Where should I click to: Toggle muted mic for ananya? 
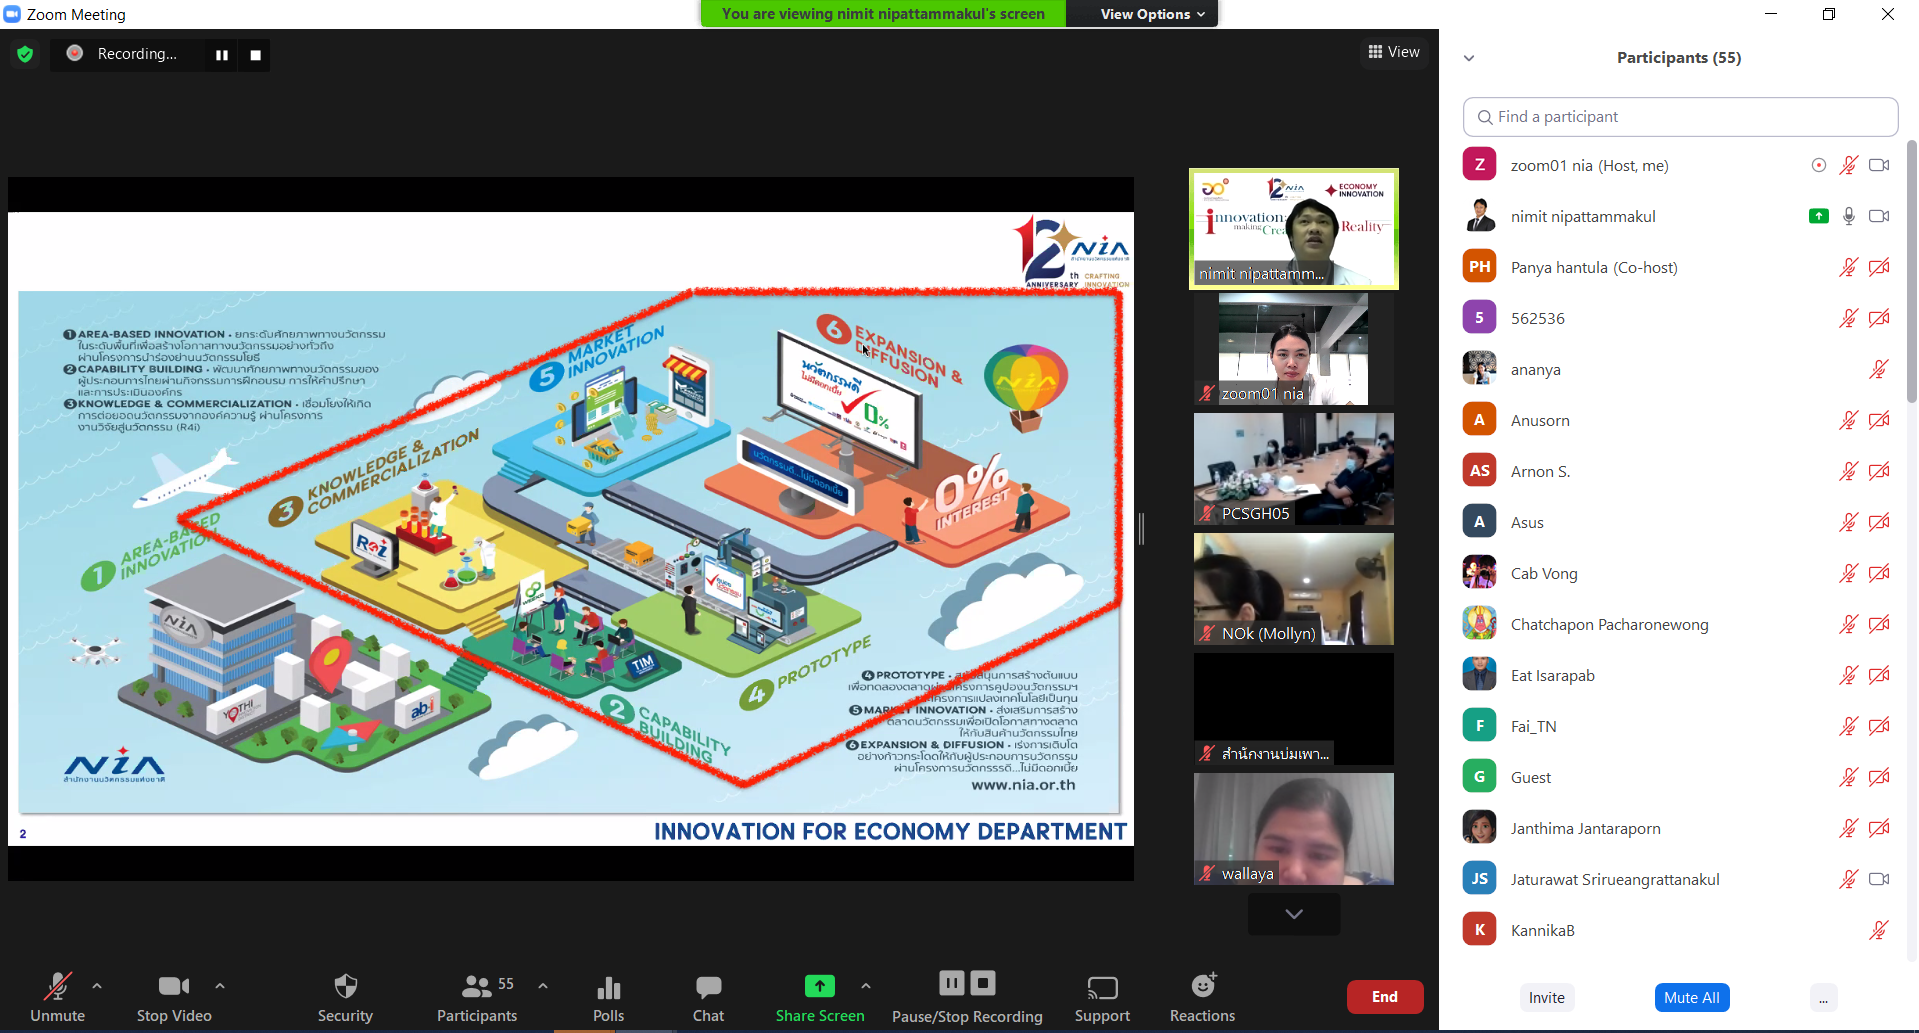(1879, 369)
